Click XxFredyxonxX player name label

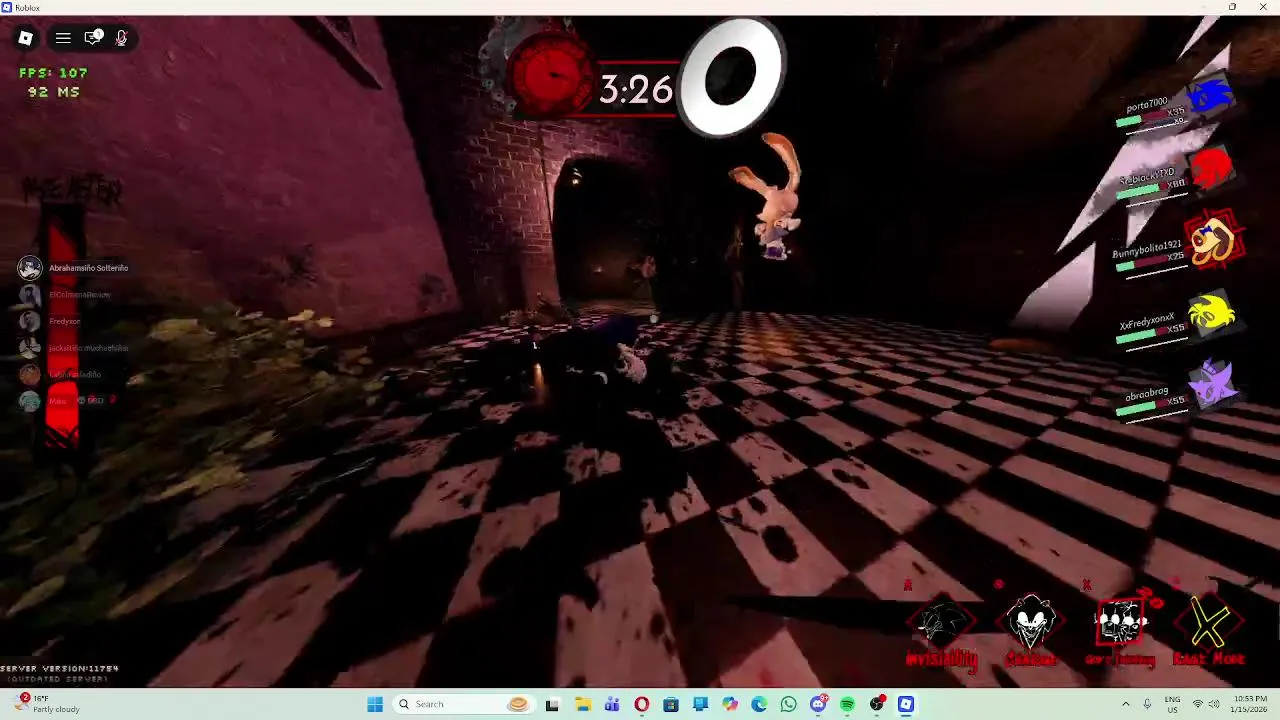1147,320
